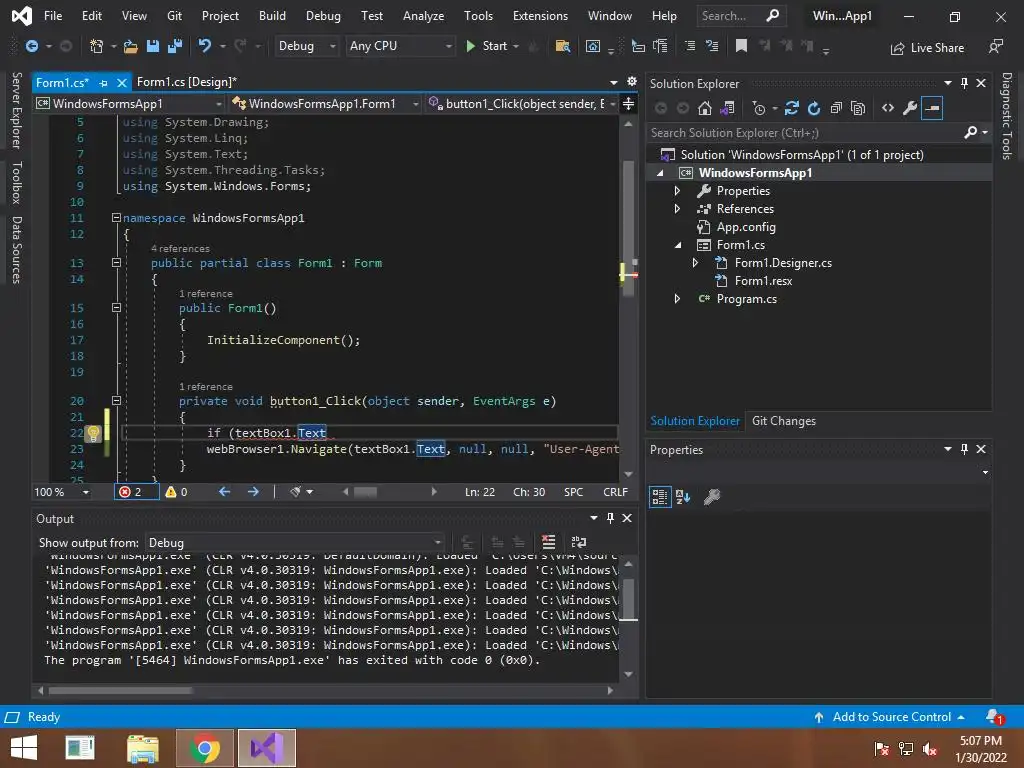Click the New Project toolbar icon
This screenshot has height=768, width=1024.
click(x=97, y=46)
